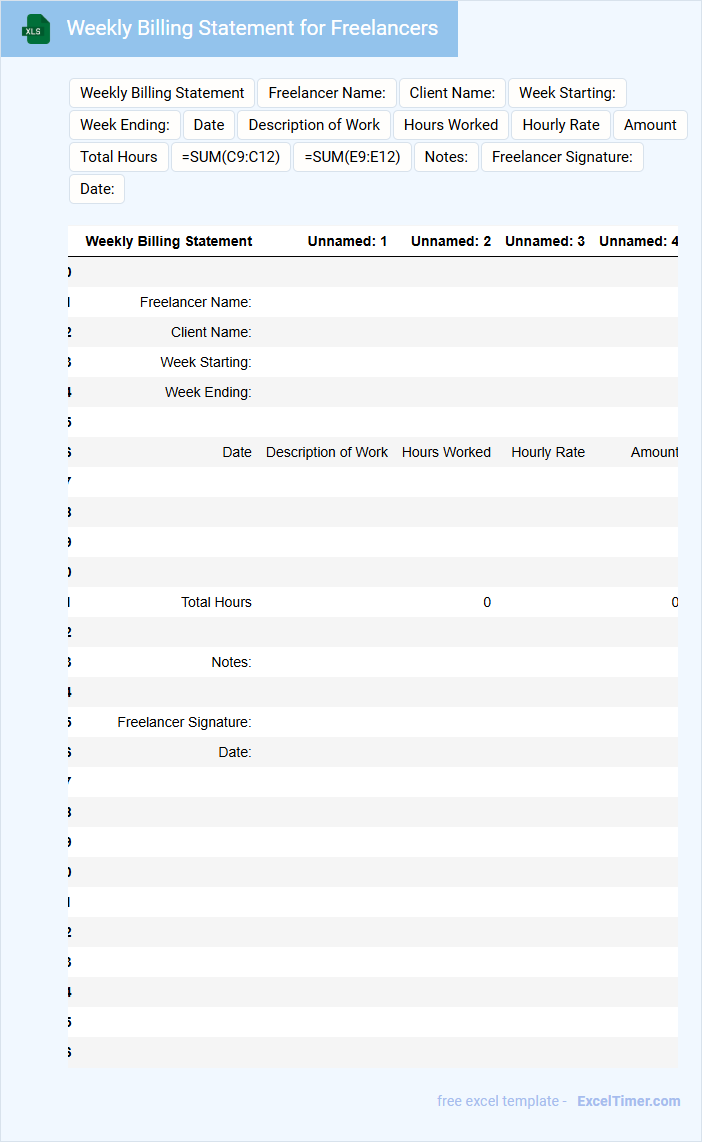Image resolution: width=702 pixels, height=1142 pixels.
Task: Click the 'Unnamed: 1' column header
Action: [x=347, y=241]
